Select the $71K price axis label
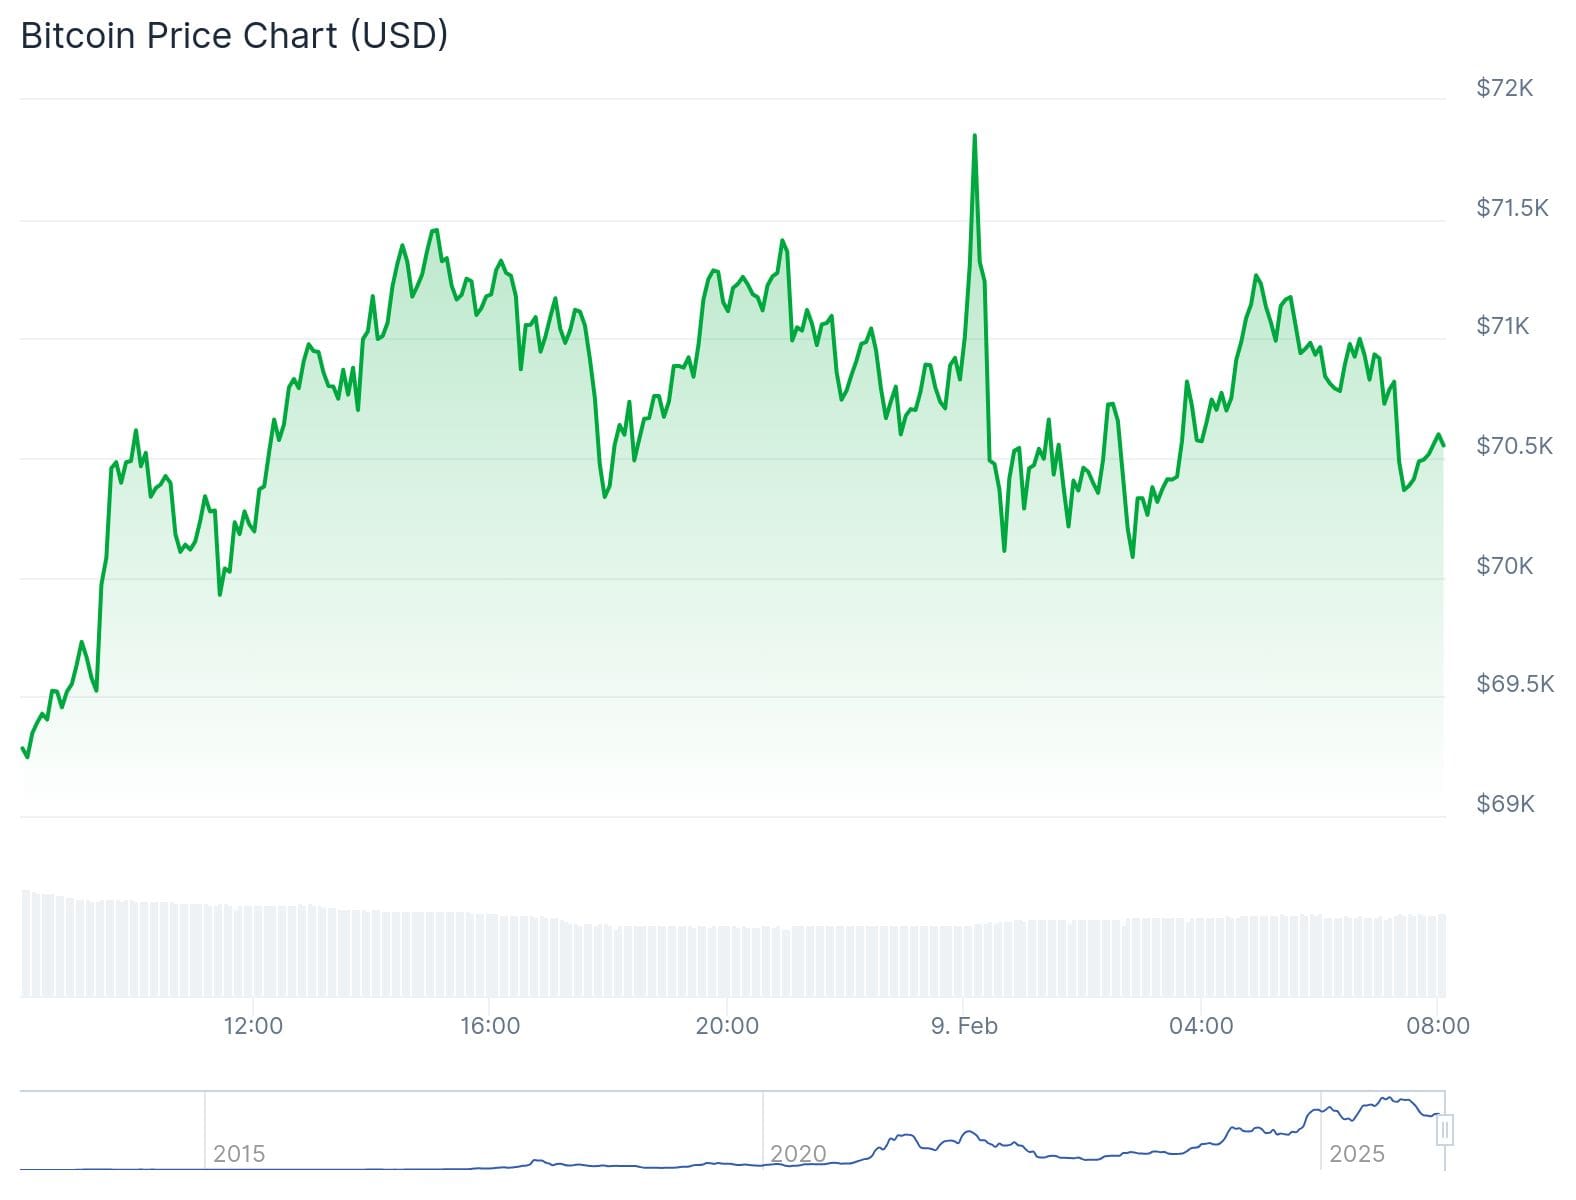This screenshot has width=1576, height=1200. click(1502, 326)
